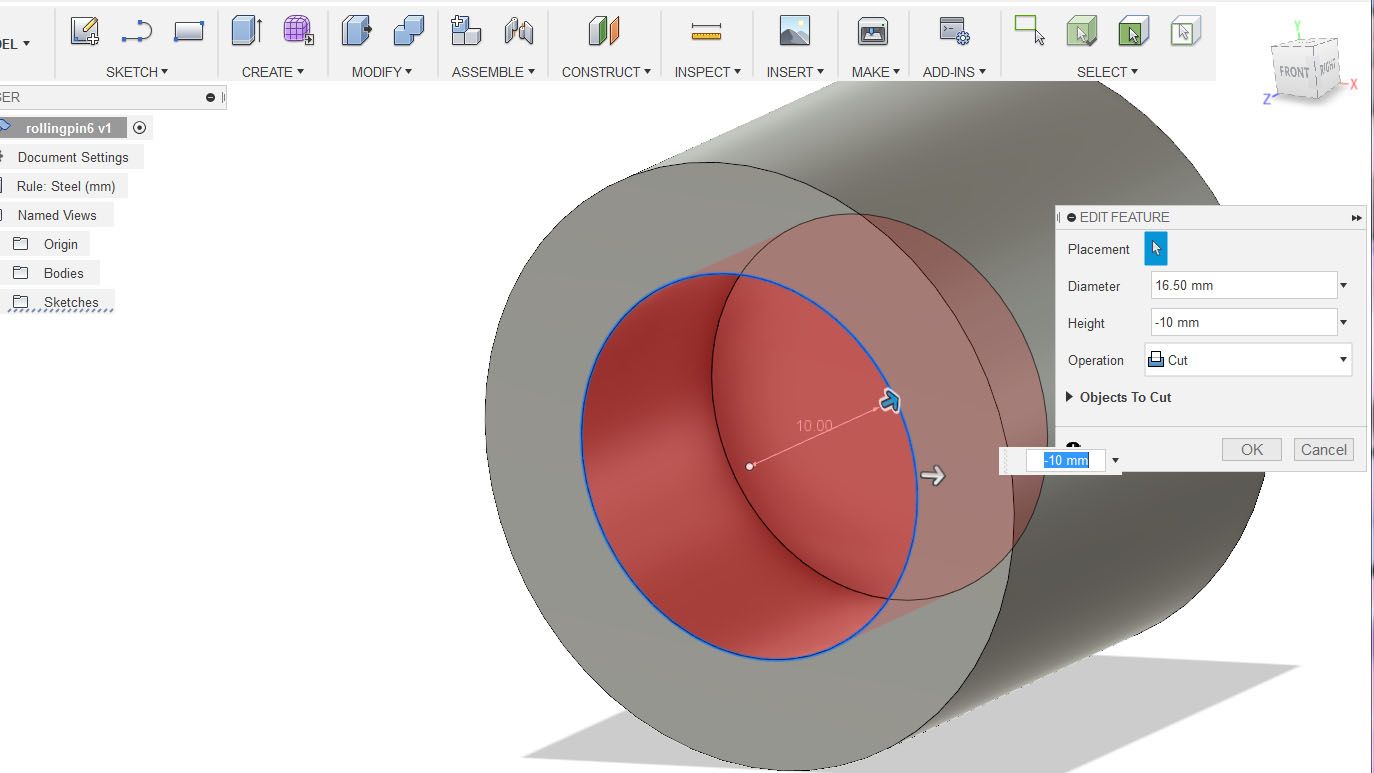Click the Measure ruler icon
Image resolution: width=1374 pixels, height=773 pixels.
pos(706,32)
